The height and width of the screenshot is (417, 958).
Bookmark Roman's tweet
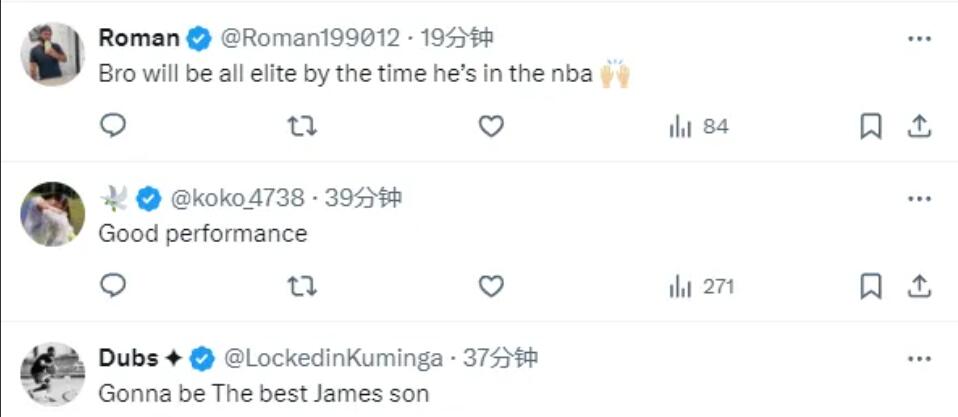coord(871,126)
